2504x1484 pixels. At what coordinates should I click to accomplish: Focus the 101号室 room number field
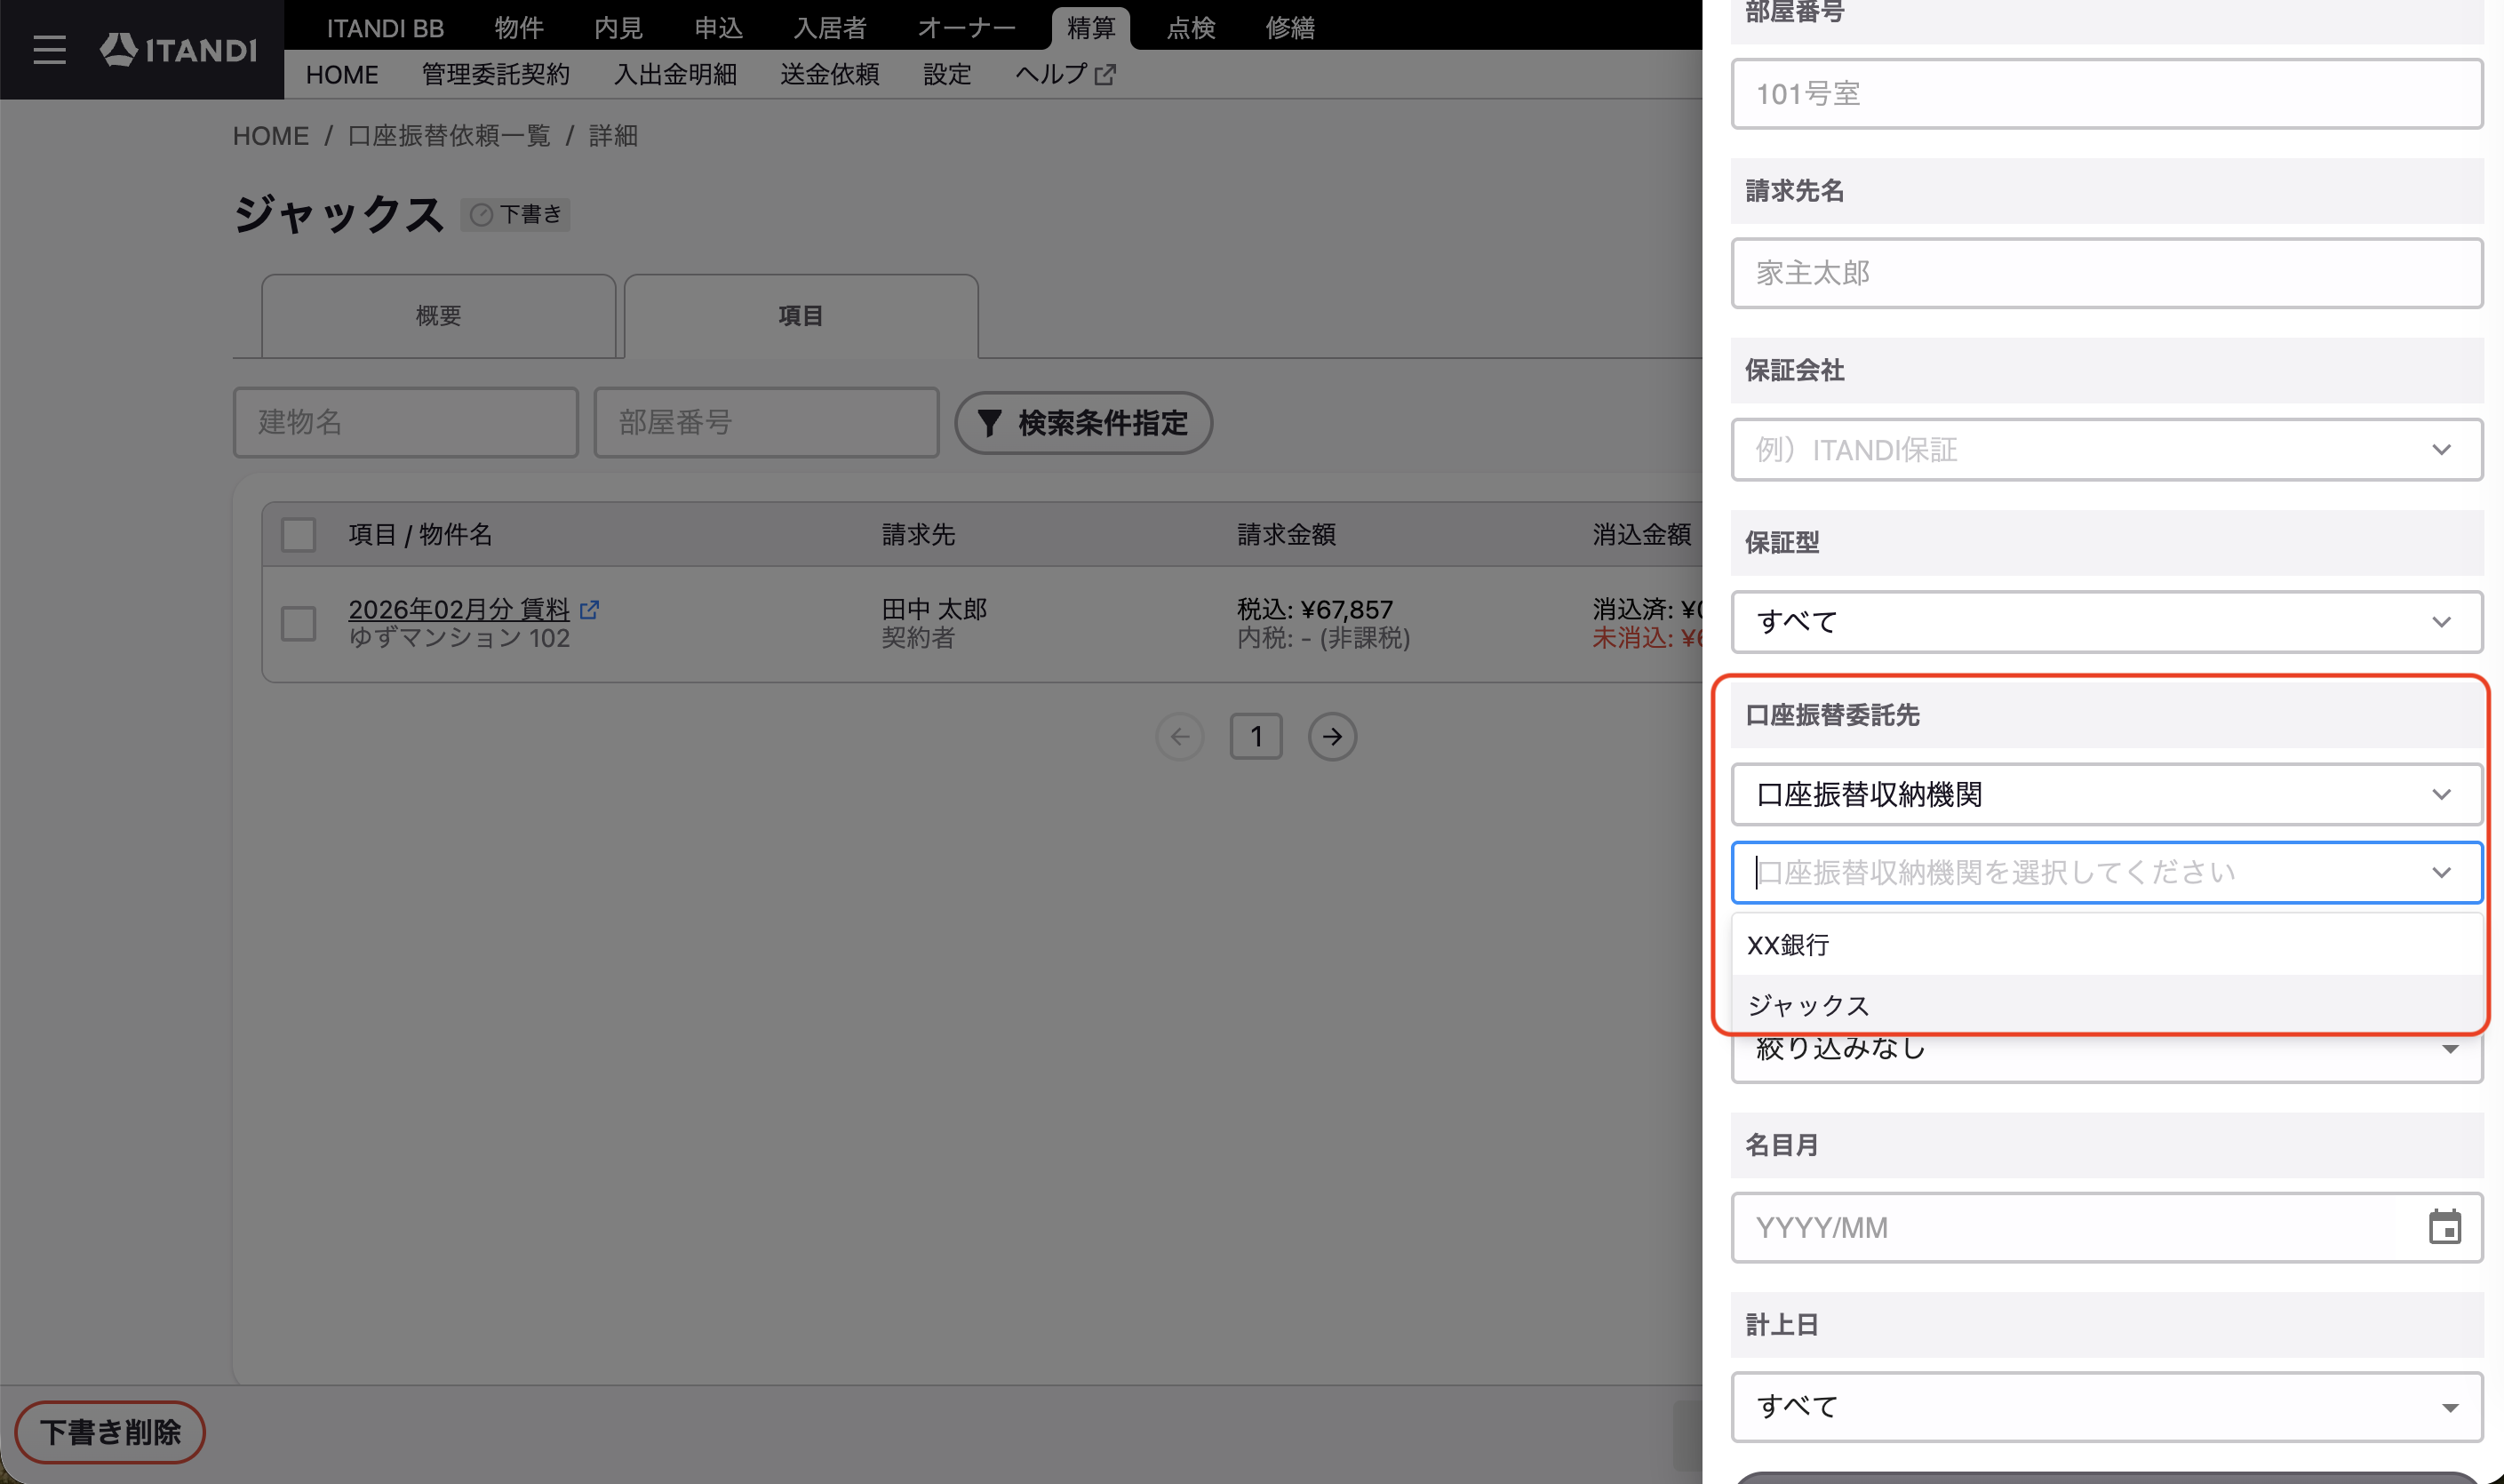pyautogui.click(x=2107, y=94)
